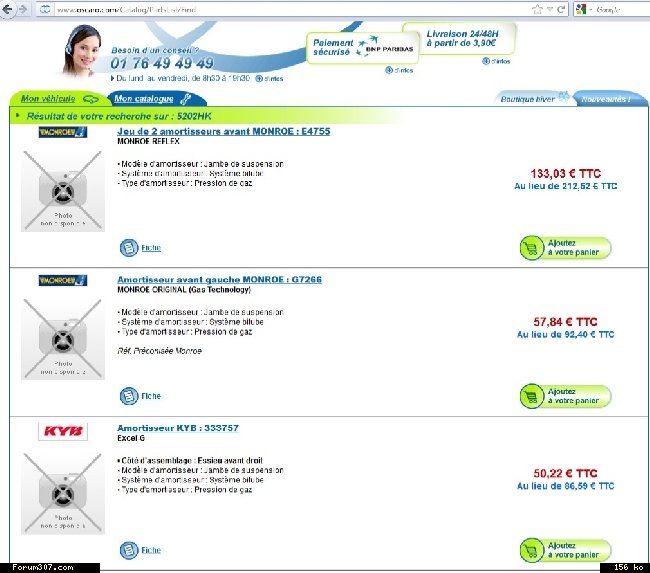
Task: Go forward with the browser forward arrow
Action: (x=23, y=9)
